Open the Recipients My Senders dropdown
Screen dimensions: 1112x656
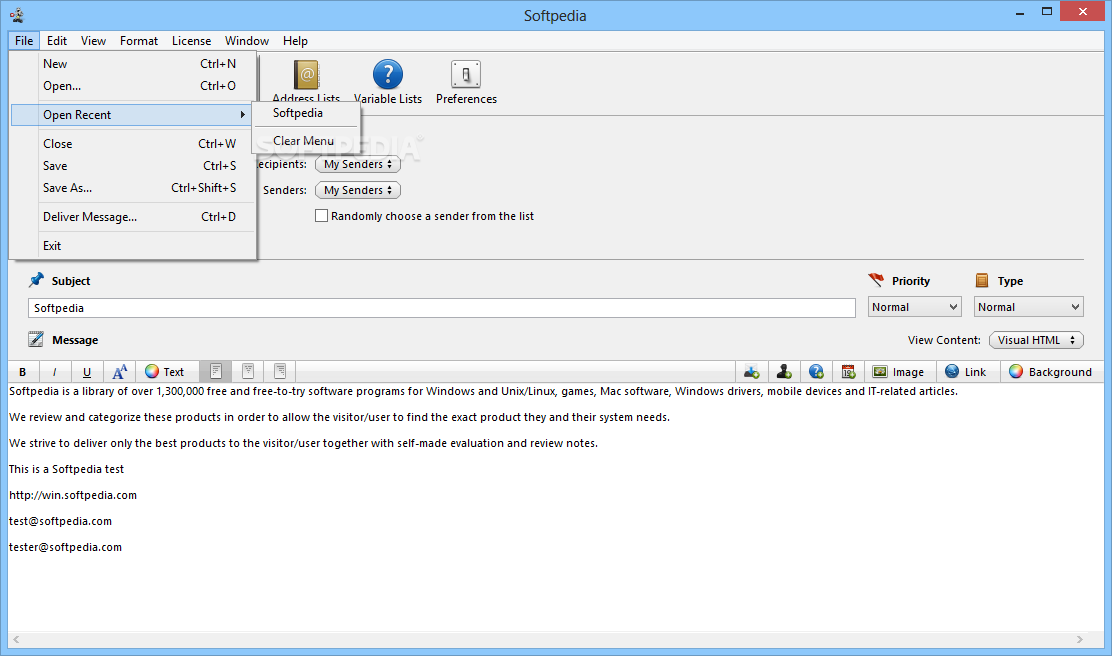point(357,164)
